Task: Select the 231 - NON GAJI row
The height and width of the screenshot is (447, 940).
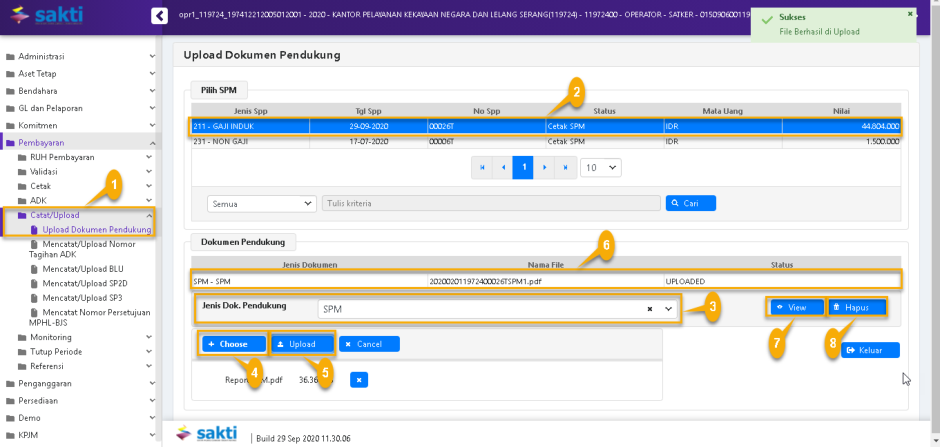Action: tap(546, 141)
